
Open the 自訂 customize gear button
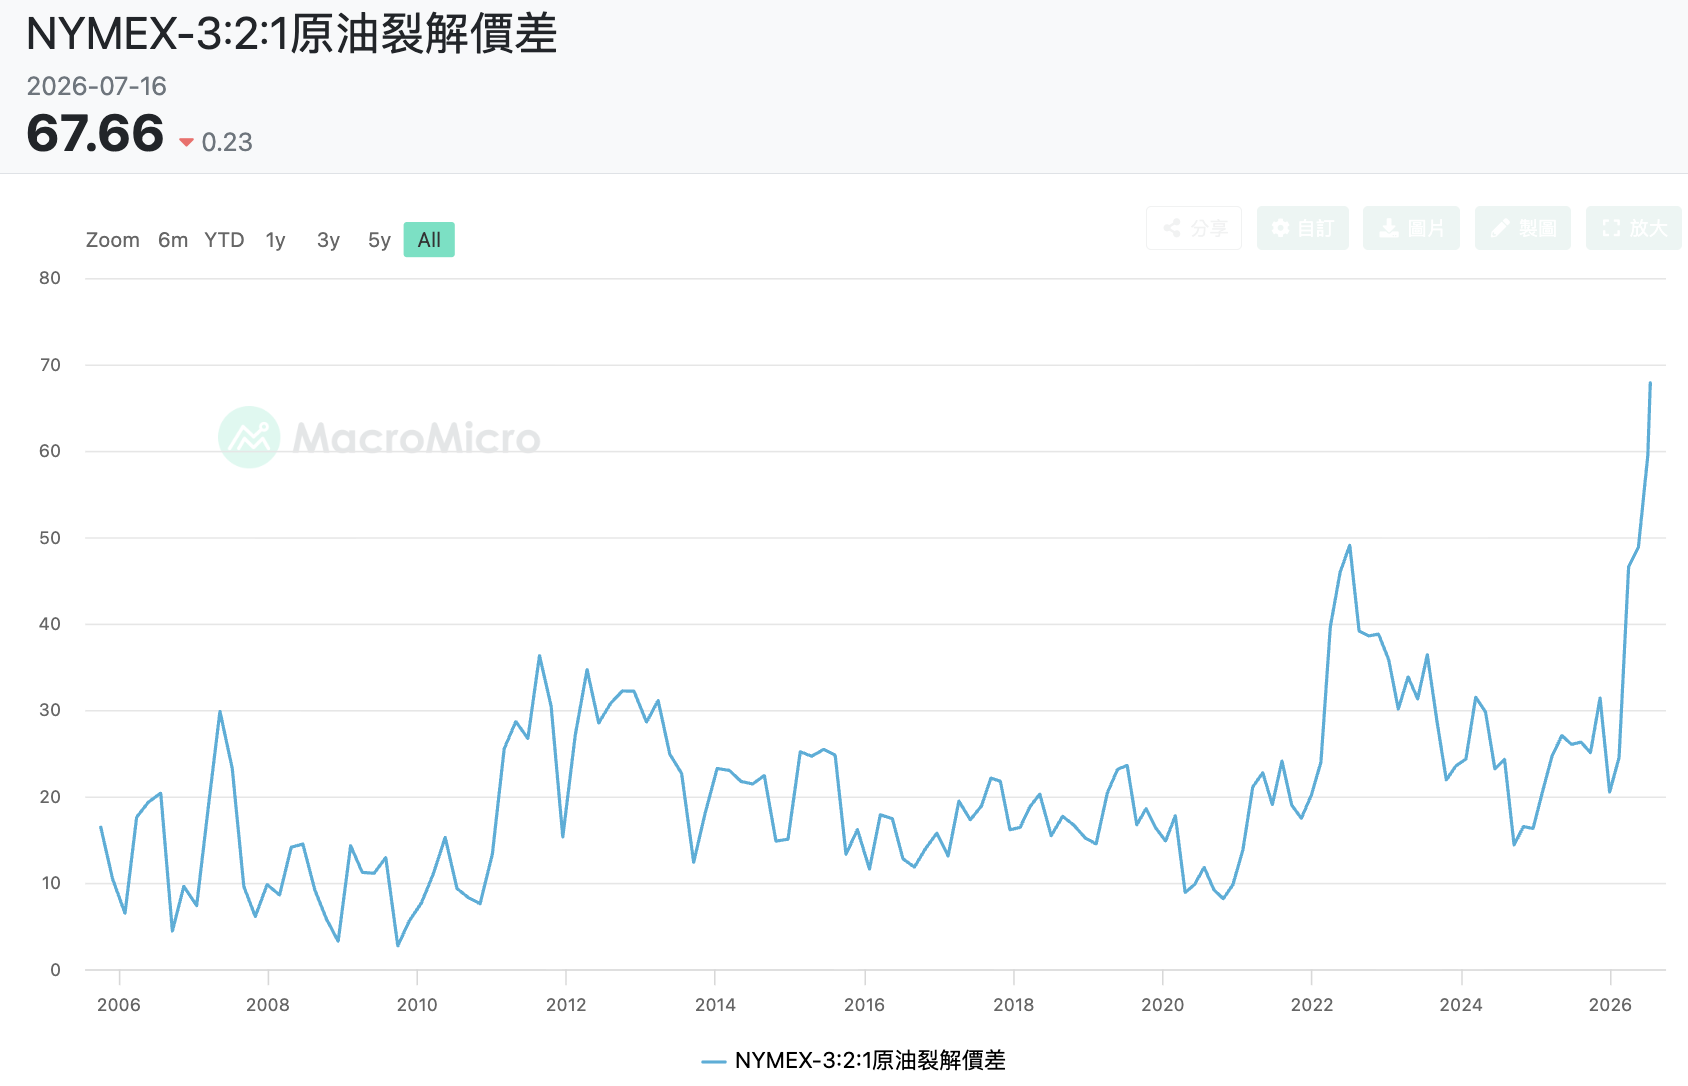click(1303, 228)
